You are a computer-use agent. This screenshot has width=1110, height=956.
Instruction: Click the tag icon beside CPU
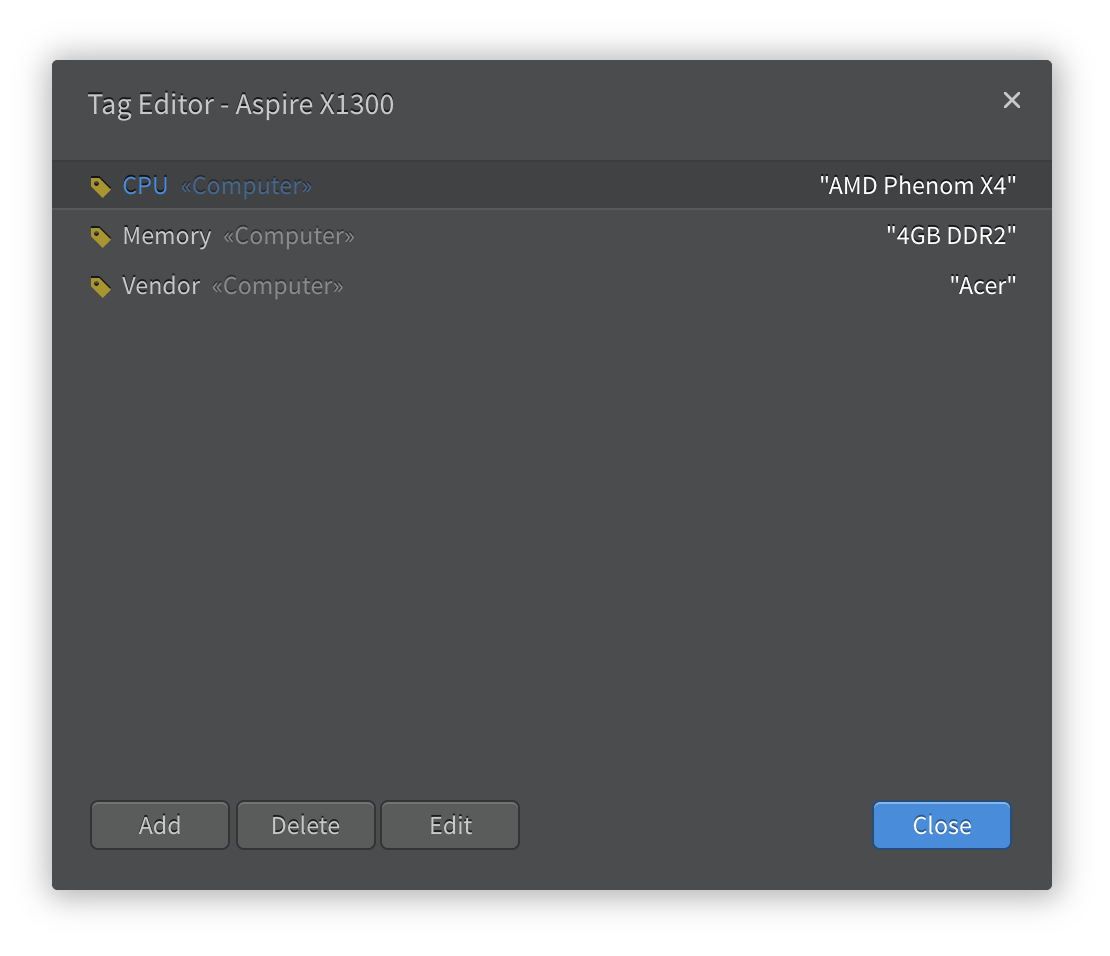pos(101,187)
